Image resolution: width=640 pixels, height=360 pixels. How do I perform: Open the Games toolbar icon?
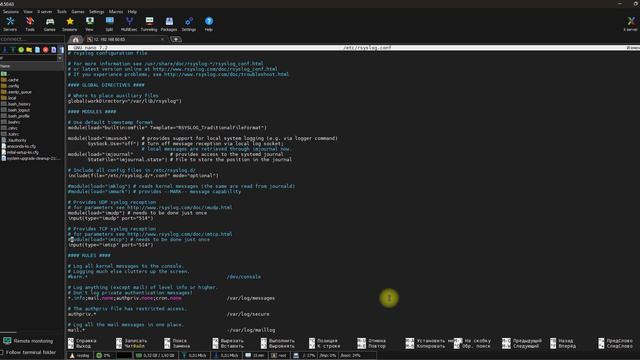click(50, 24)
